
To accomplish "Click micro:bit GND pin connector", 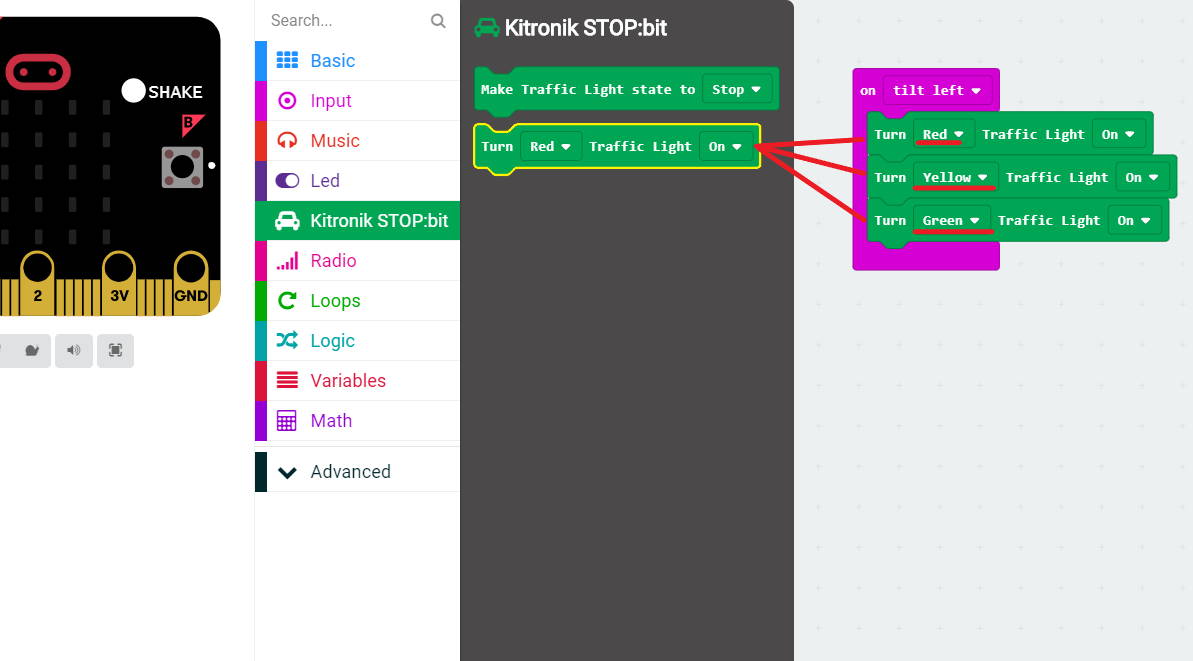I will 190,283.
